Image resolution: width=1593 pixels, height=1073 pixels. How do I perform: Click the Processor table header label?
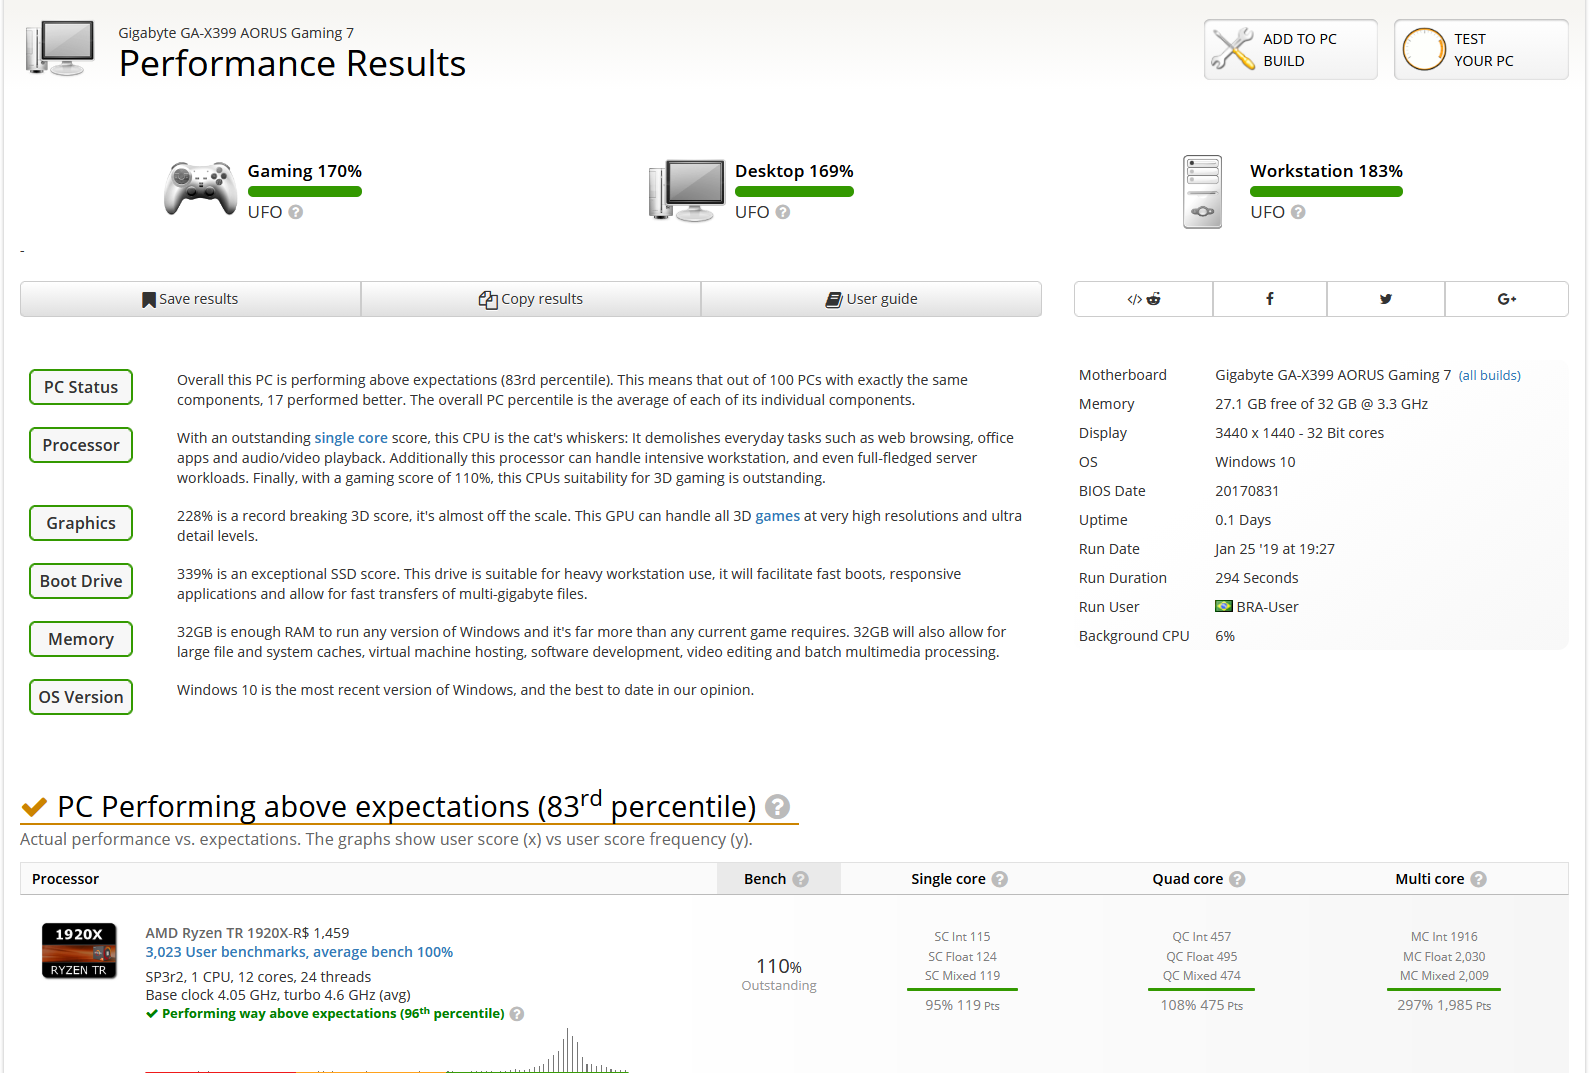[x=65, y=879]
